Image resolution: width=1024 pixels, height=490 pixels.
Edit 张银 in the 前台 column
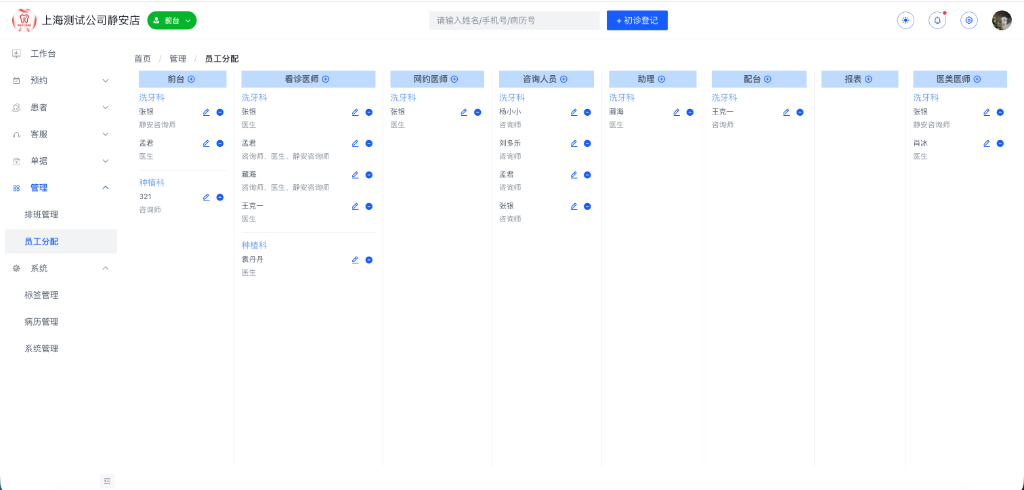coord(206,112)
